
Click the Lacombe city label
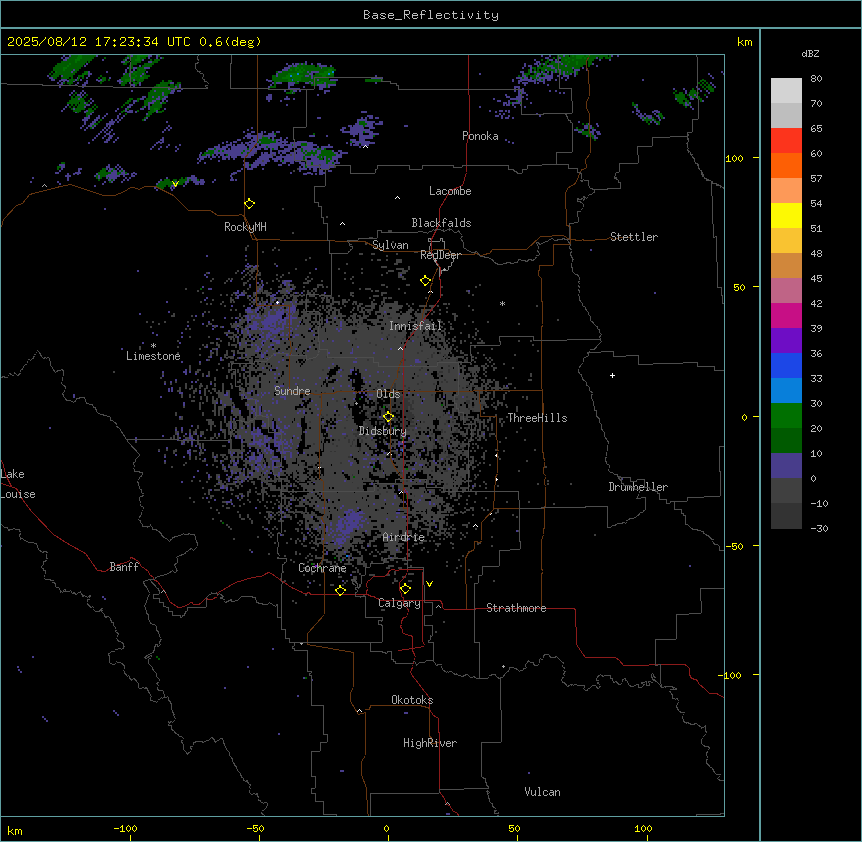[450, 191]
